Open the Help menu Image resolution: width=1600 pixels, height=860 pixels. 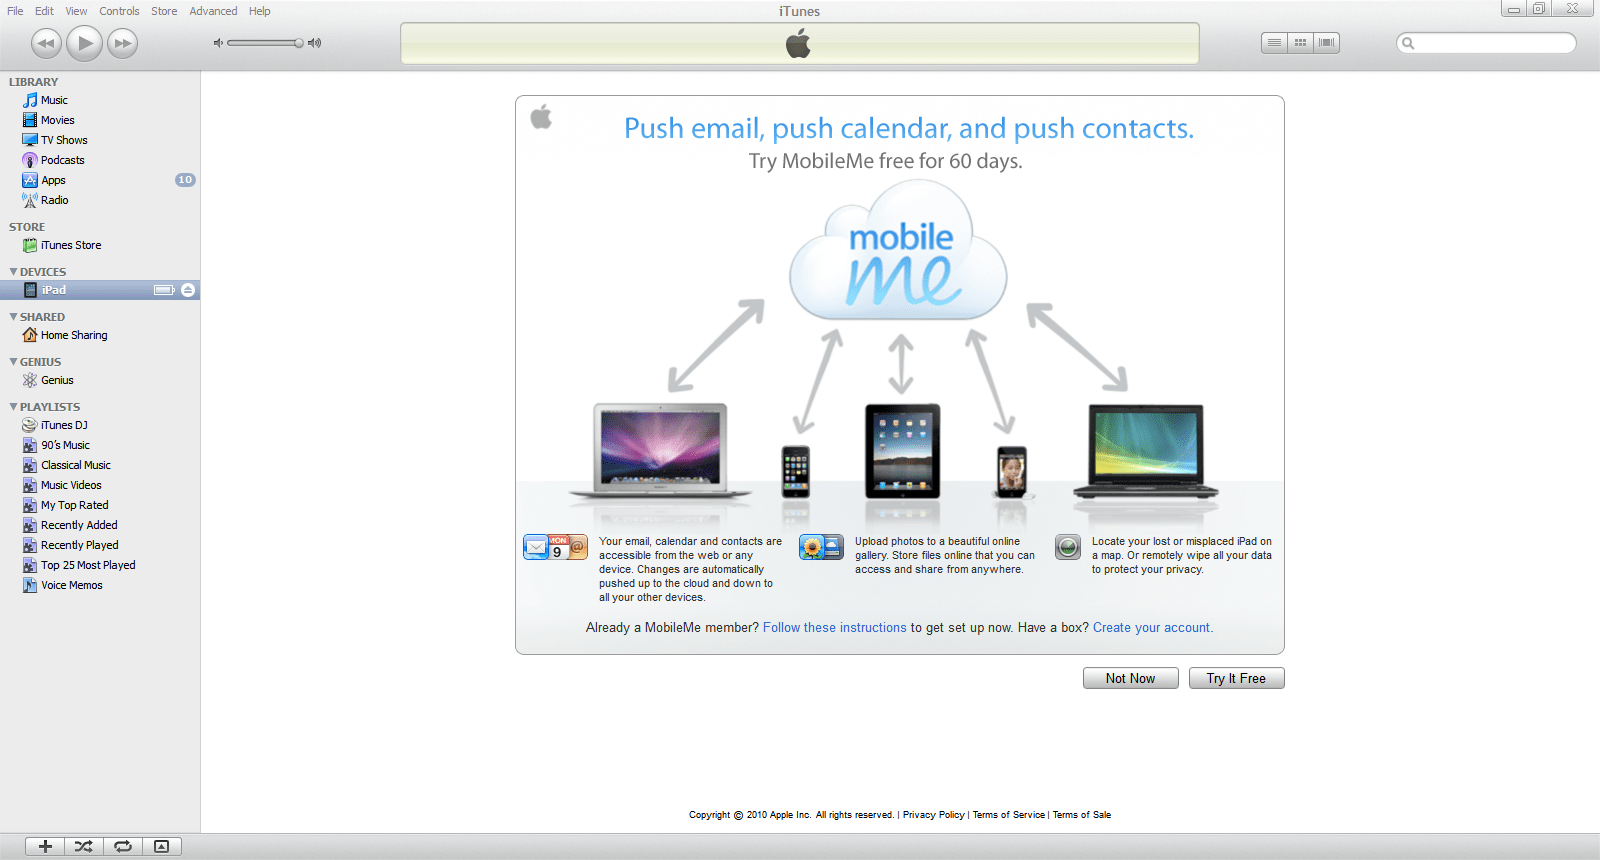(260, 11)
